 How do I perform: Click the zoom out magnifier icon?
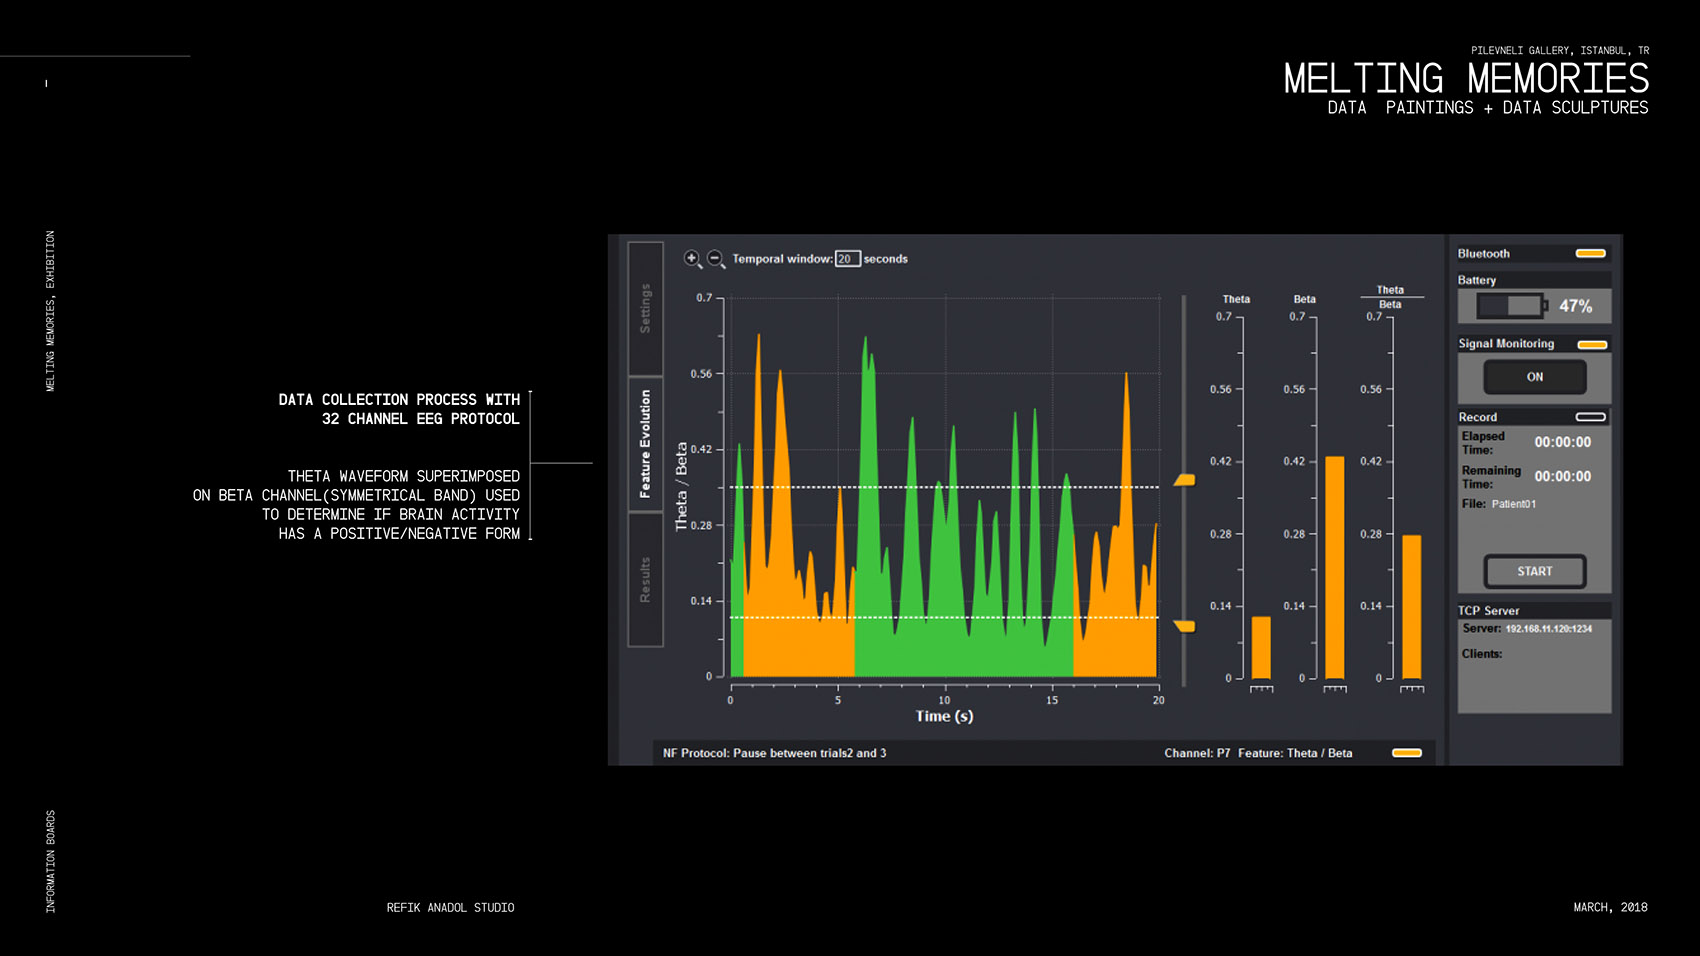coord(716,259)
